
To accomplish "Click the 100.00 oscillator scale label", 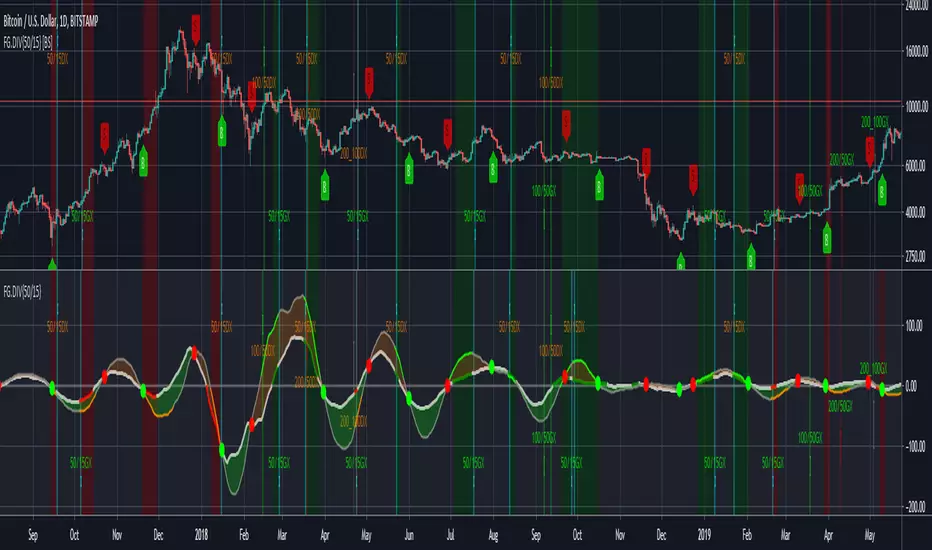I will [x=914, y=326].
